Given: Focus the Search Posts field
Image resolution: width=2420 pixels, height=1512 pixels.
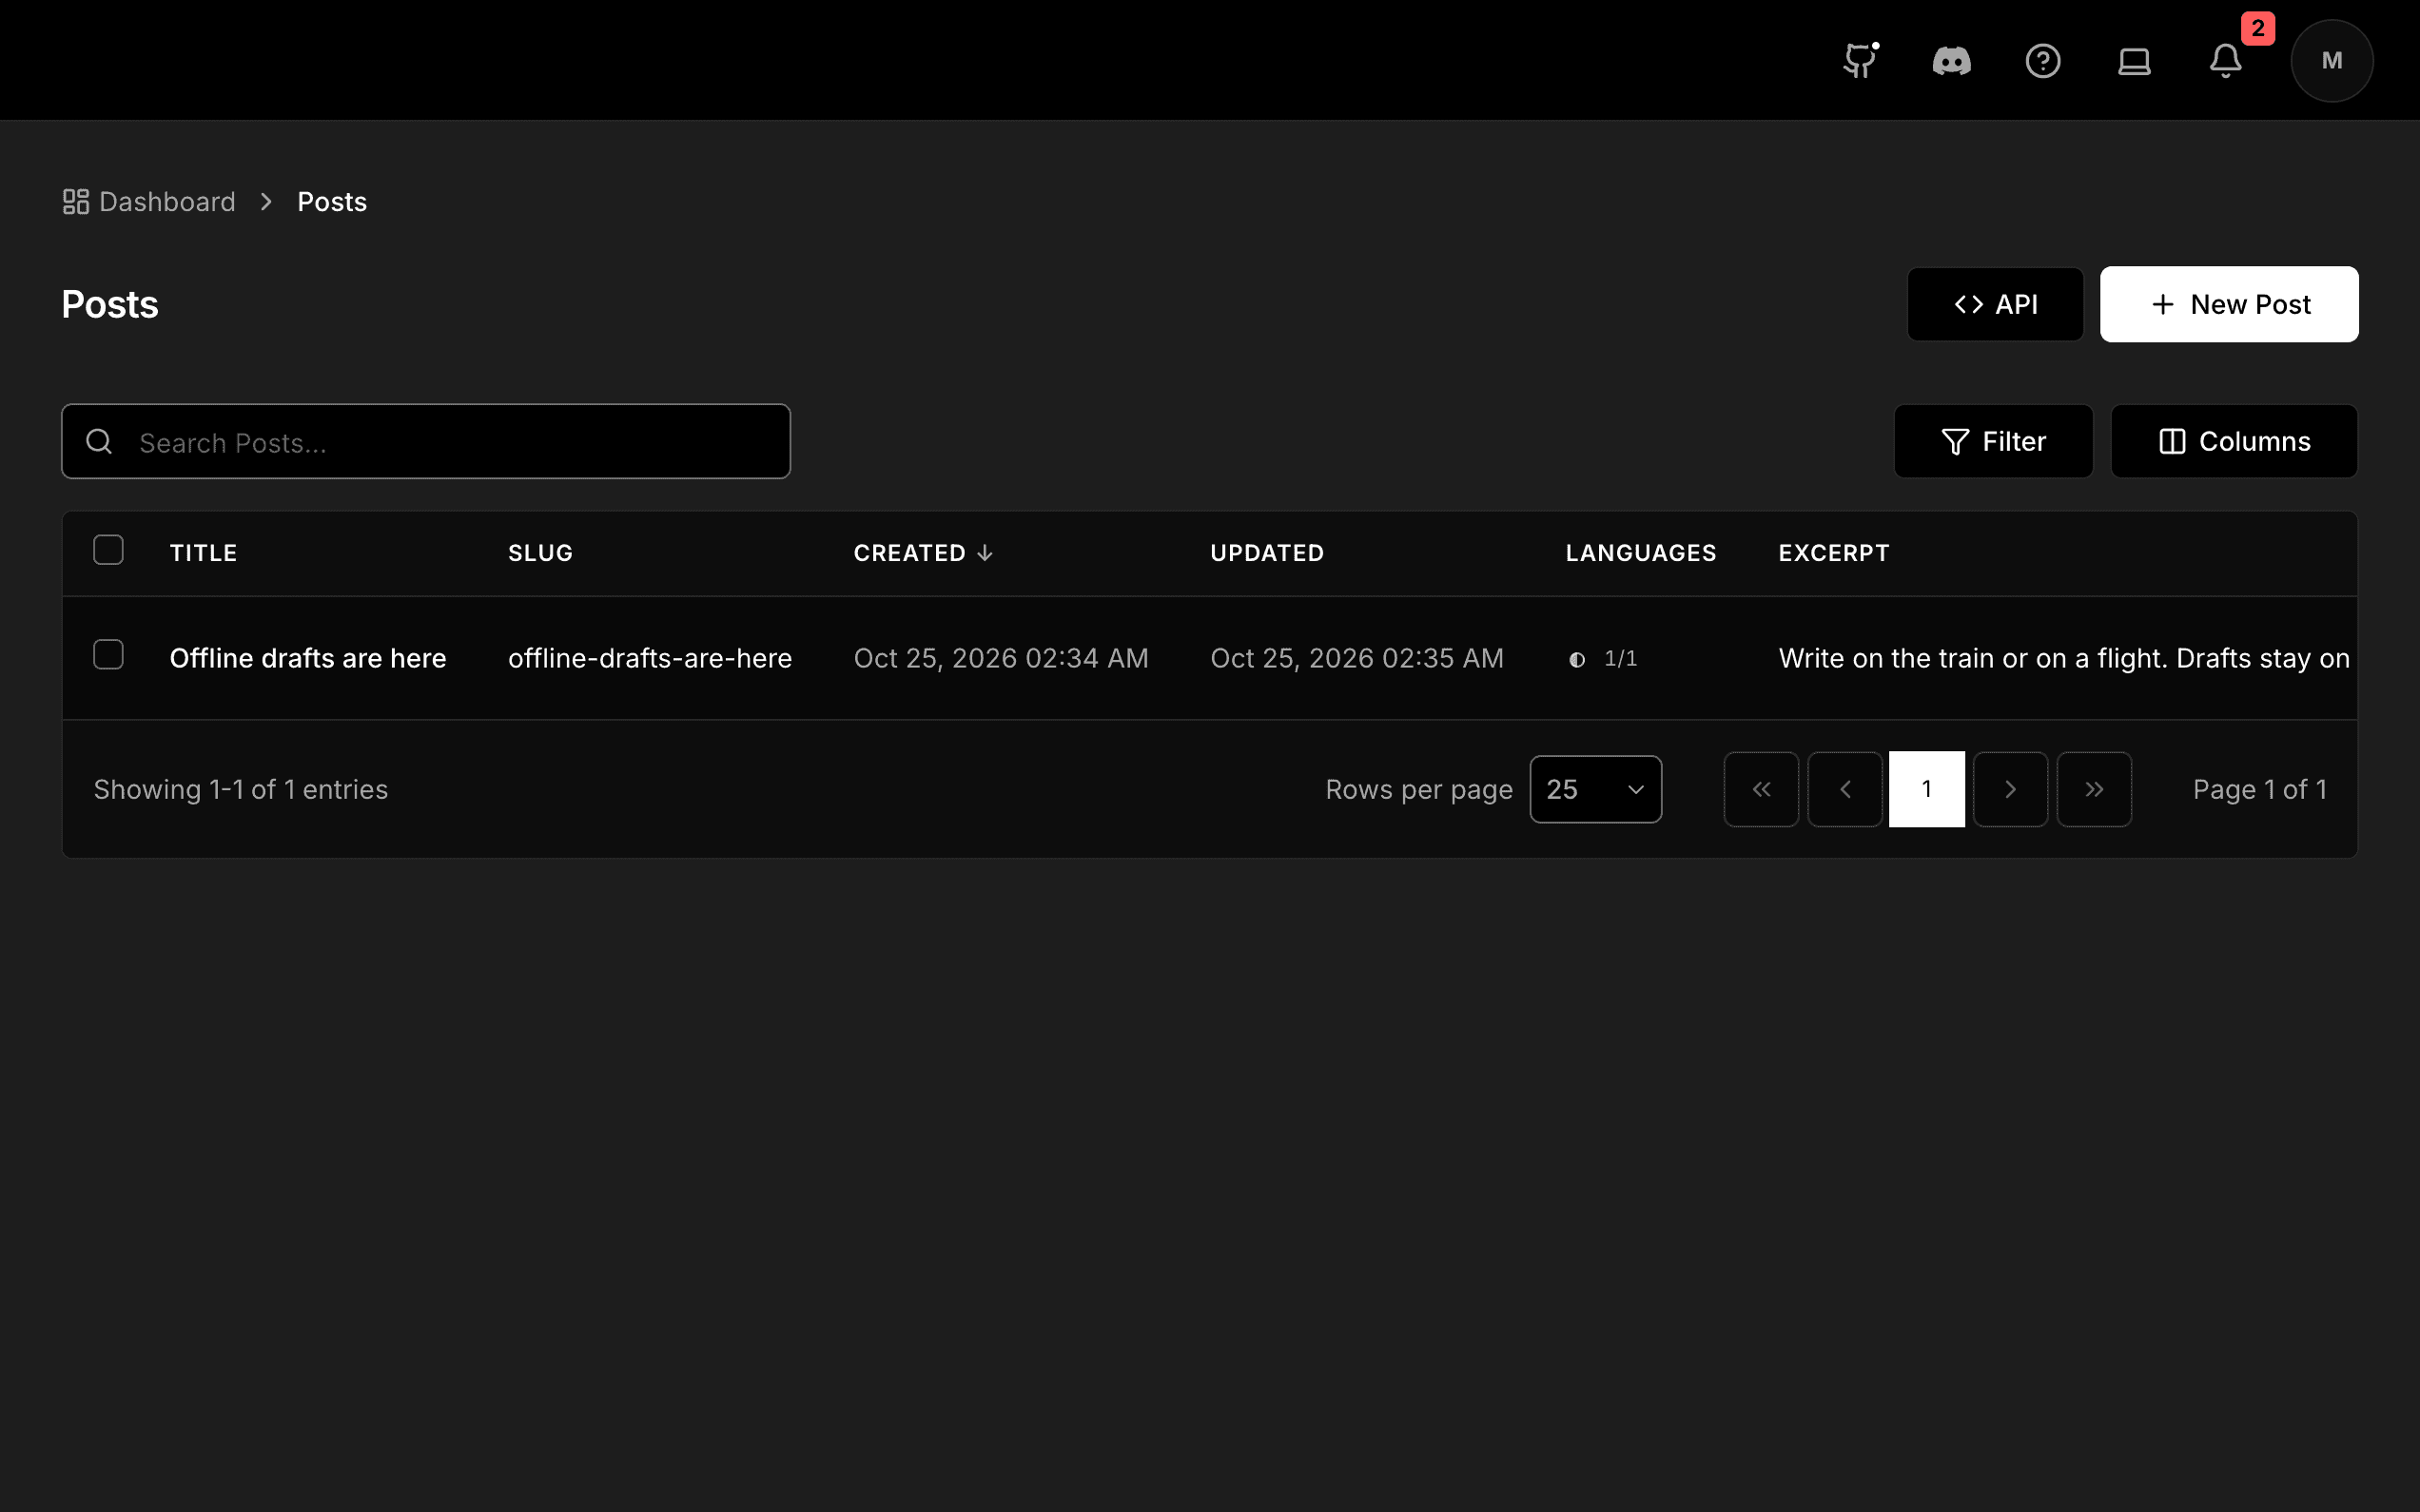Looking at the screenshot, I should tap(426, 441).
